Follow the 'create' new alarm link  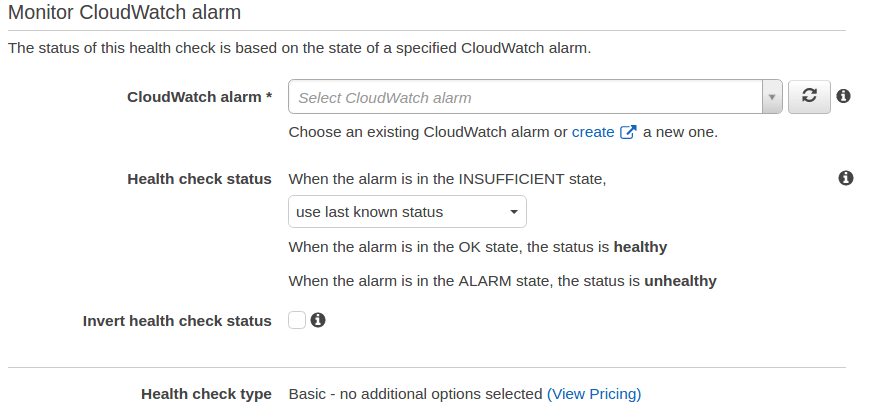pyautogui.click(x=593, y=132)
